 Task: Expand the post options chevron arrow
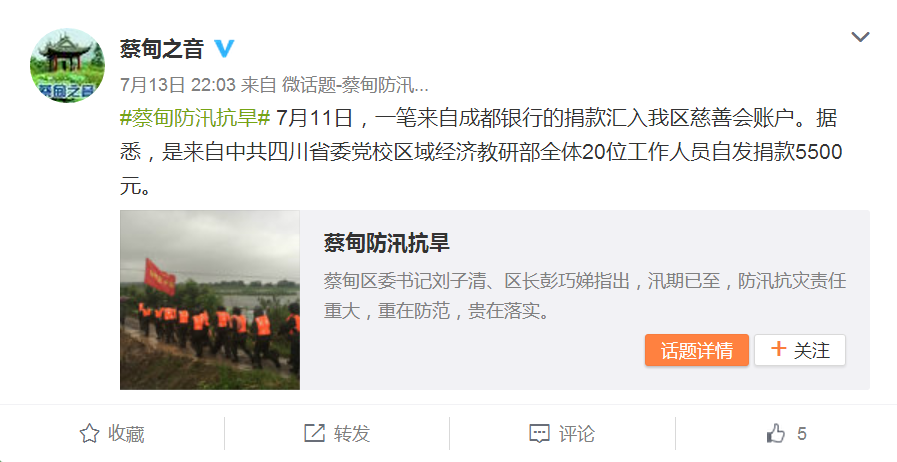(860, 37)
